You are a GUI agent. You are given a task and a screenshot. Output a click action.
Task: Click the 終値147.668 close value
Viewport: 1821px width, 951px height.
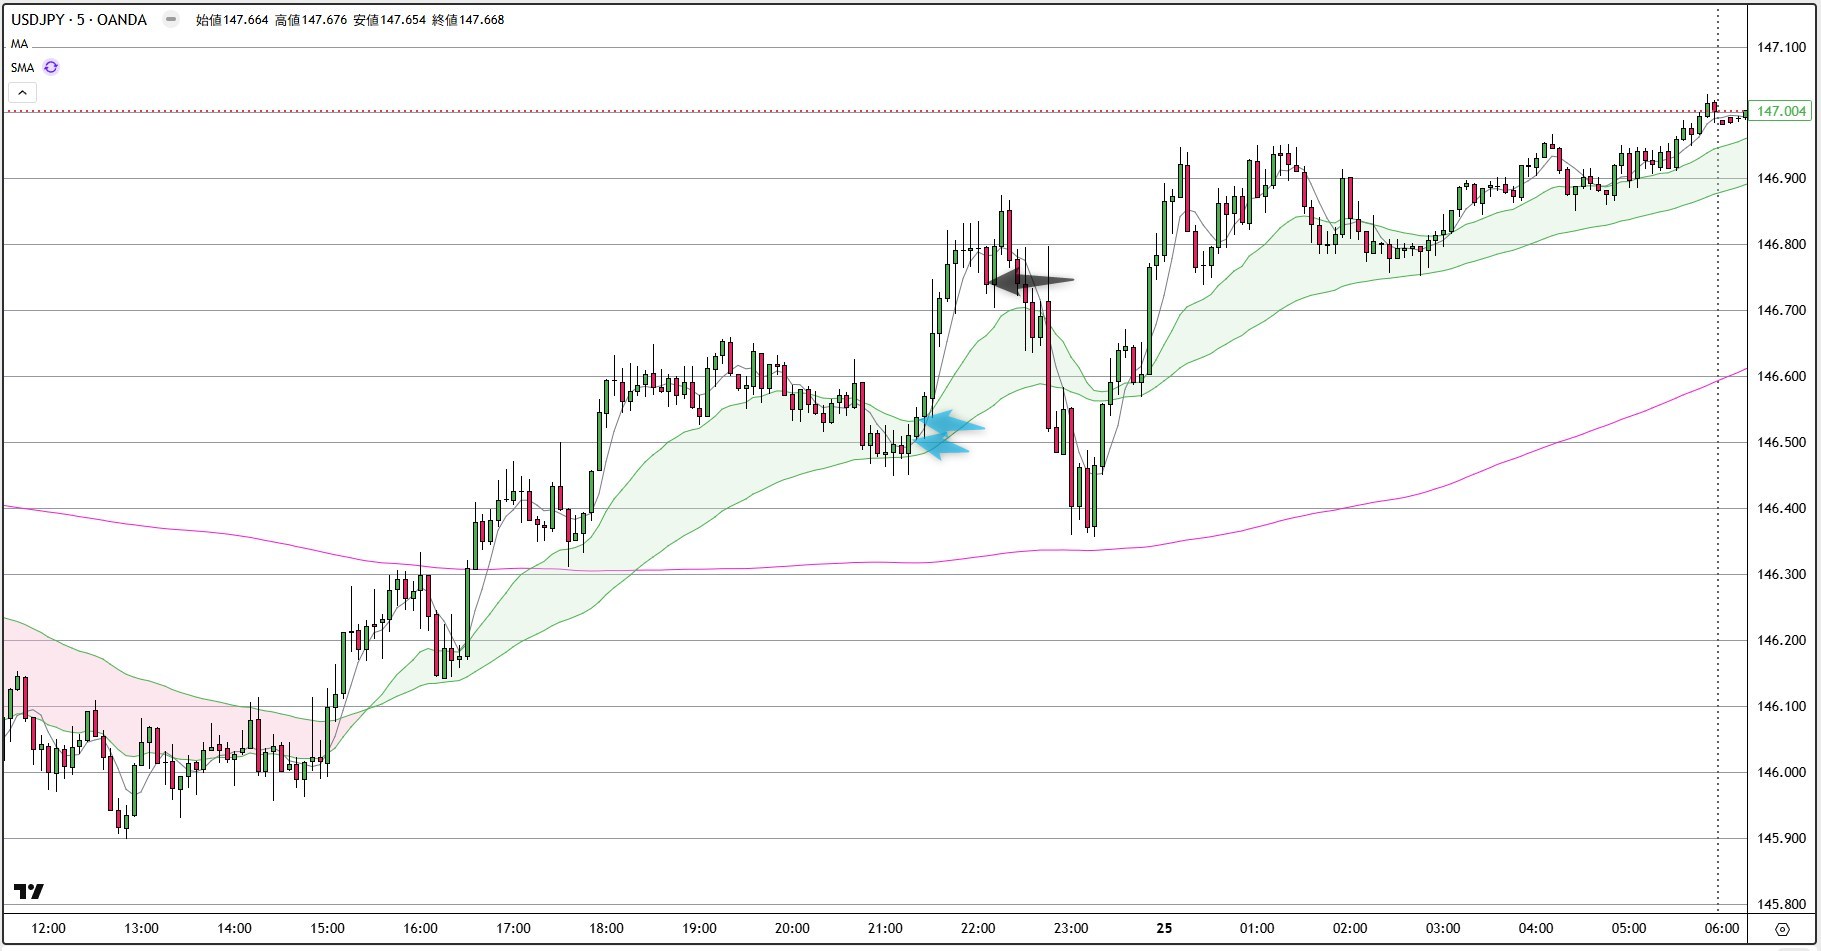468,19
